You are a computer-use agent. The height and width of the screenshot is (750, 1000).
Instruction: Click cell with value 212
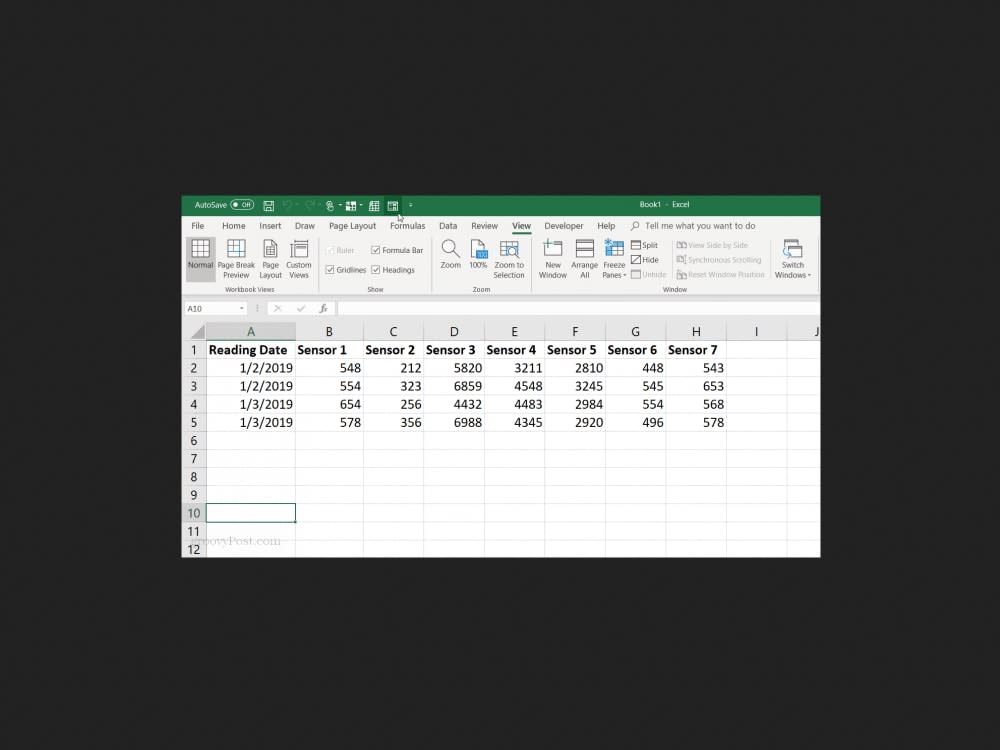click(x=393, y=368)
